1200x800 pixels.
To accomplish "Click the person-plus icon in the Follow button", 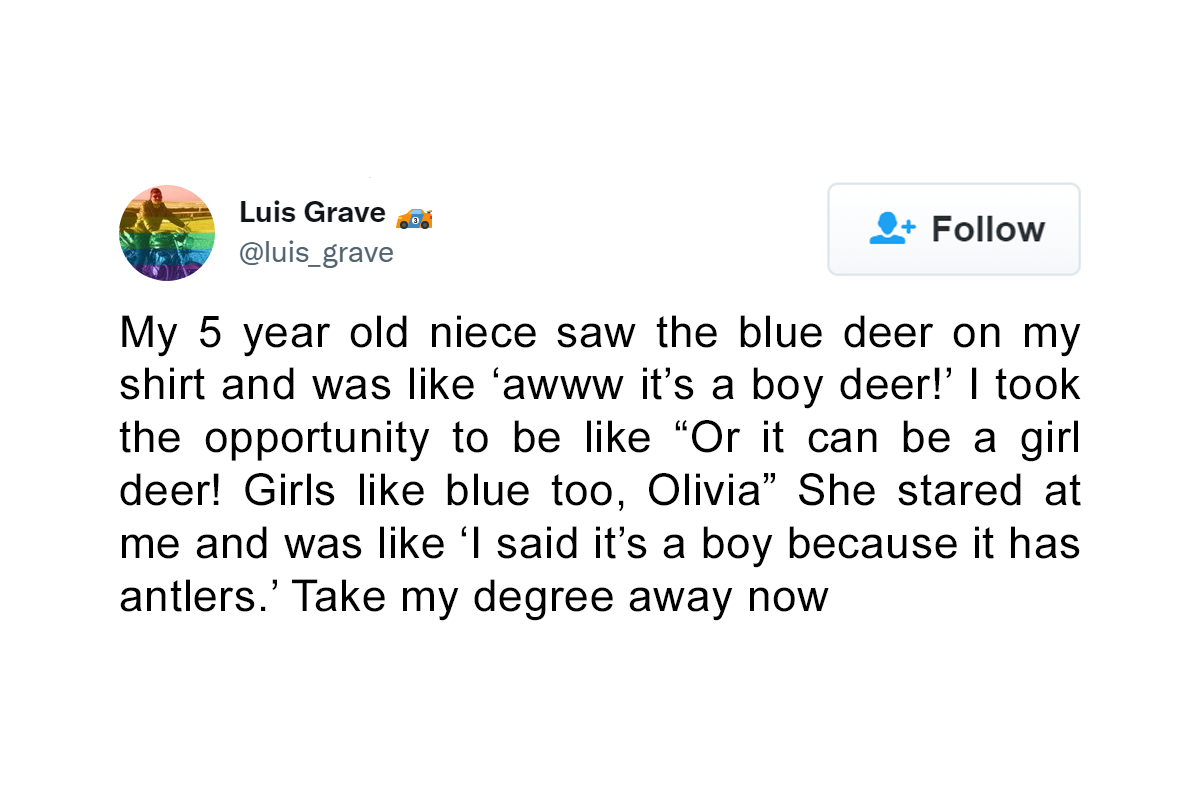I will (x=892, y=228).
